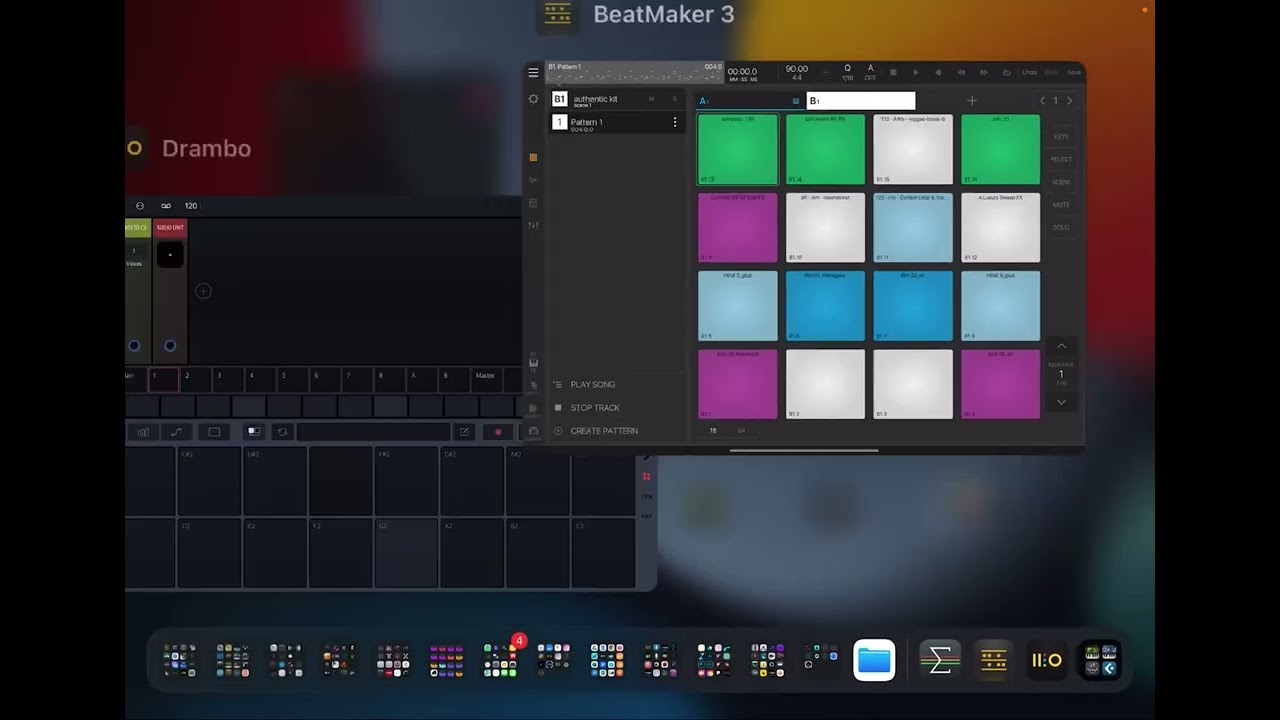The height and width of the screenshot is (720, 1280).
Task: Toggle the A automation OFF setting
Action: (870, 72)
